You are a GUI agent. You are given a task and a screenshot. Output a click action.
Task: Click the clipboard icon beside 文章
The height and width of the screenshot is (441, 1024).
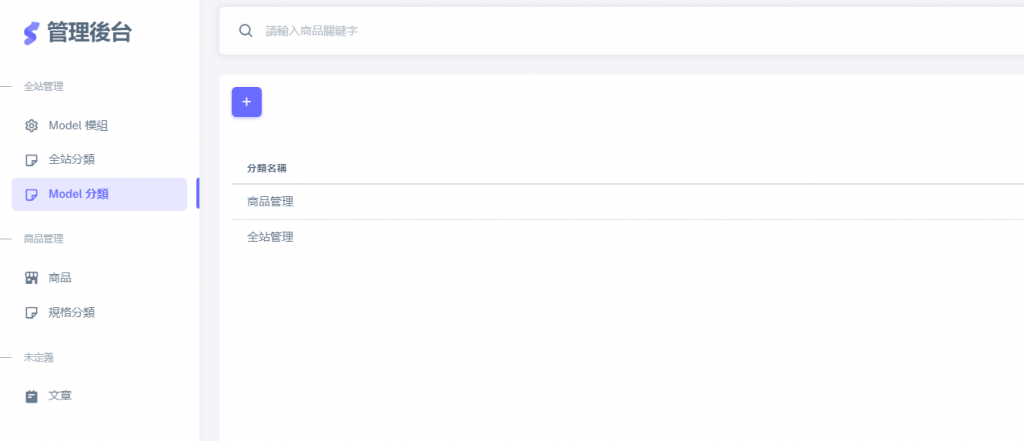(31, 397)
